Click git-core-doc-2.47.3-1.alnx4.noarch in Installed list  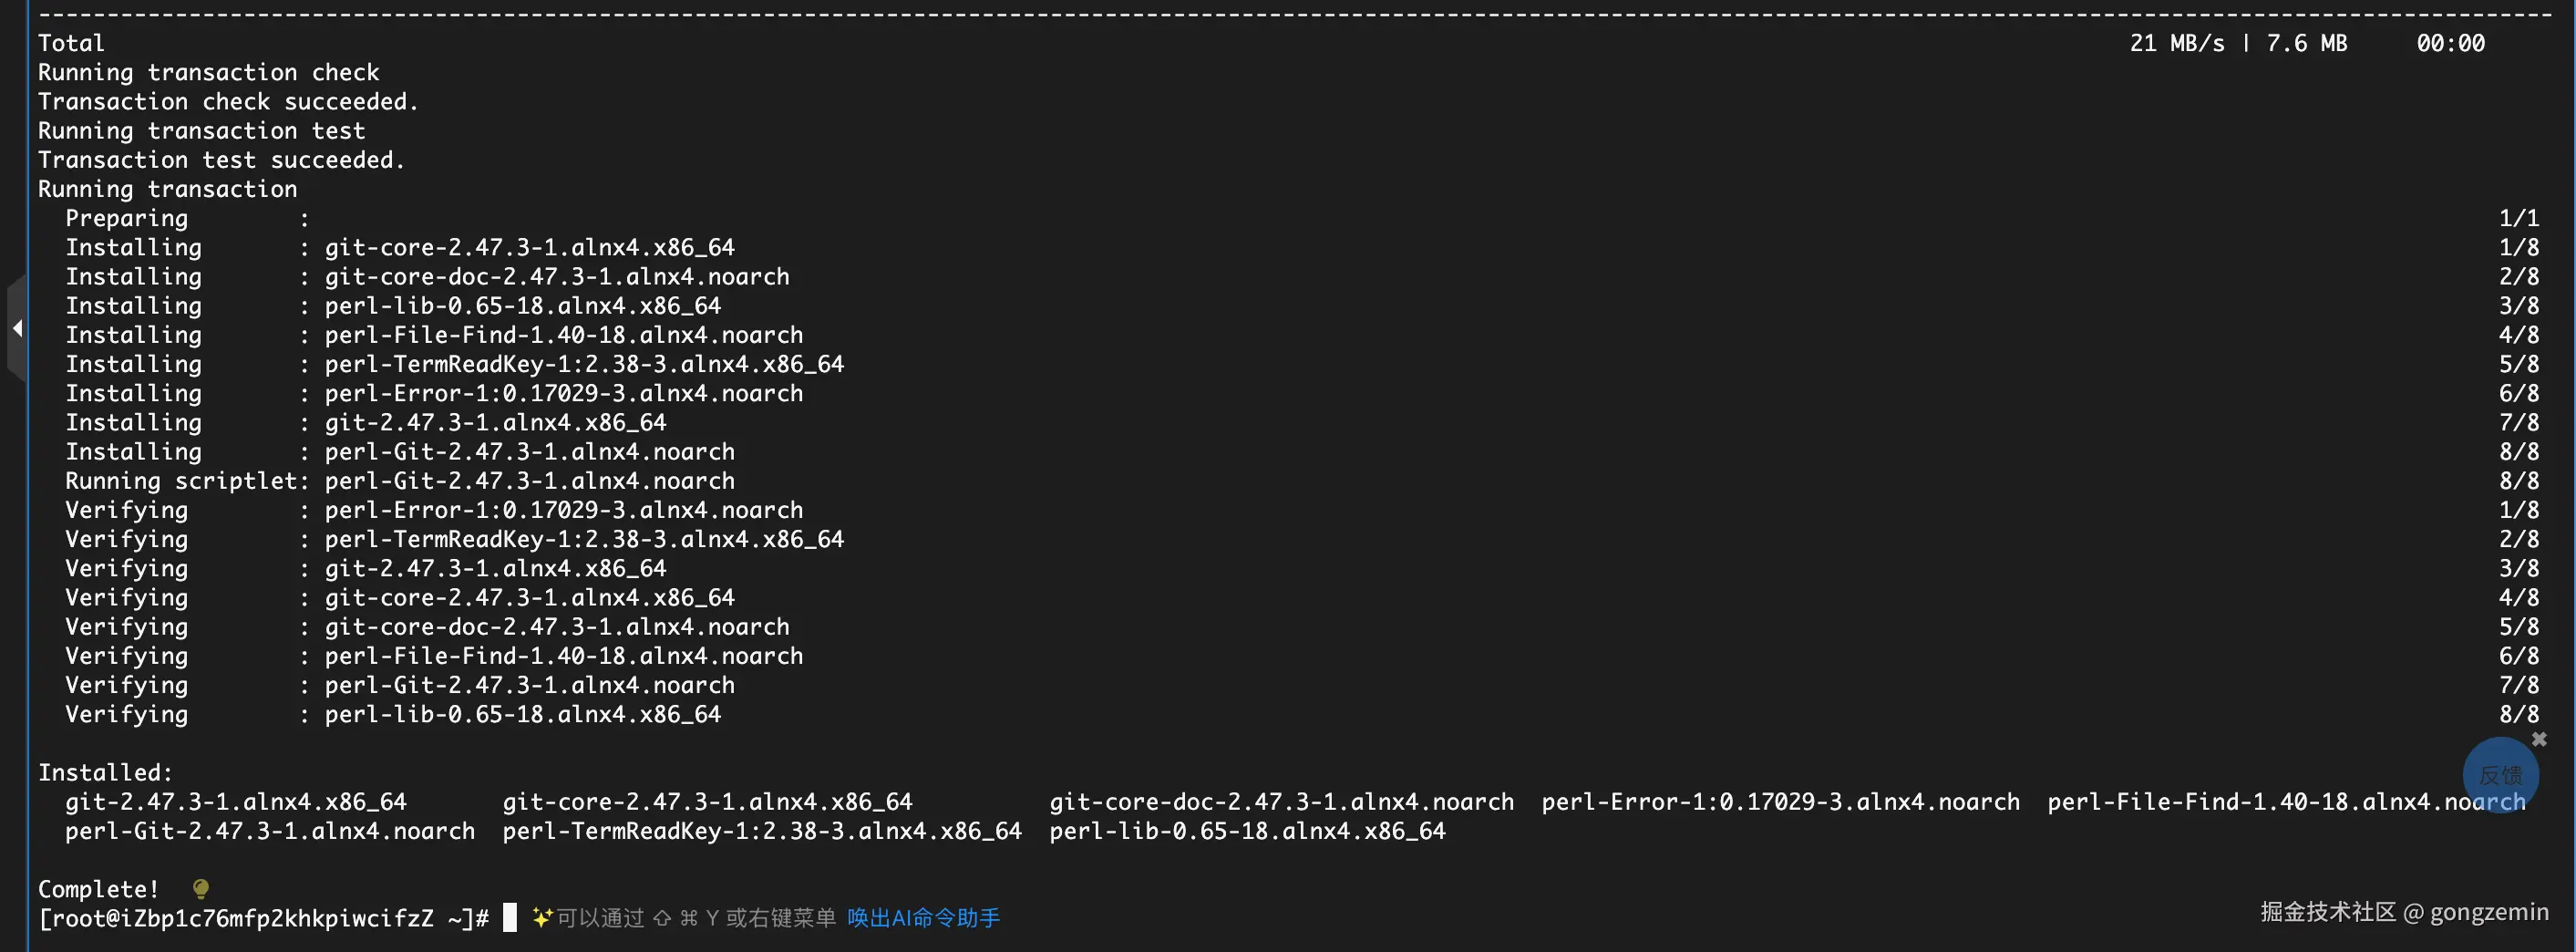1281,802
